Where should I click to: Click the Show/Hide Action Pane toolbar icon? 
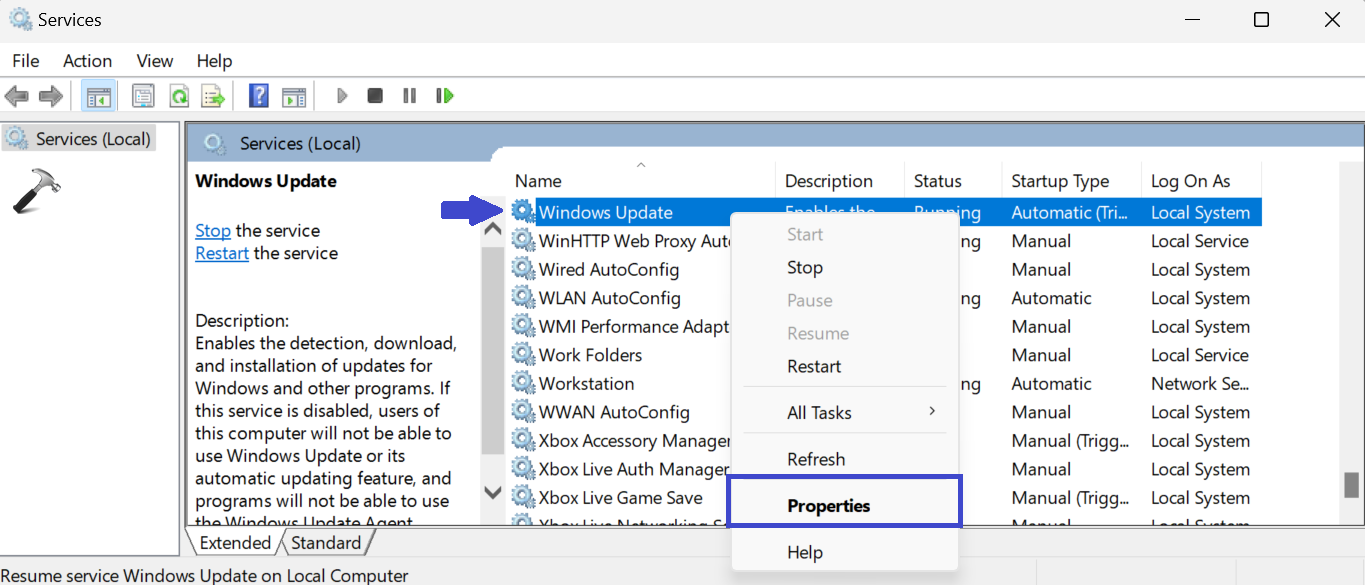point(294,96)
